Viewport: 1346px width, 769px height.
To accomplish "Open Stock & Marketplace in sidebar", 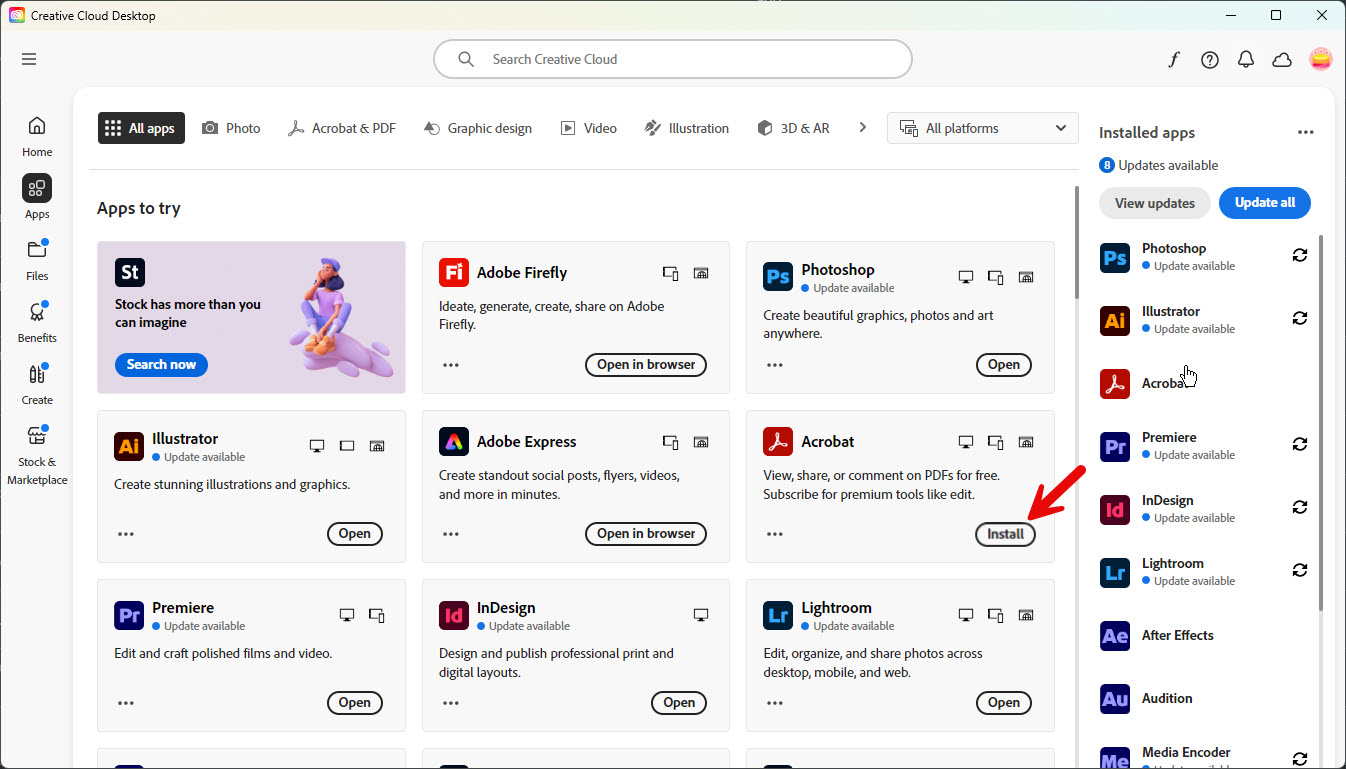I will [37, 455].
